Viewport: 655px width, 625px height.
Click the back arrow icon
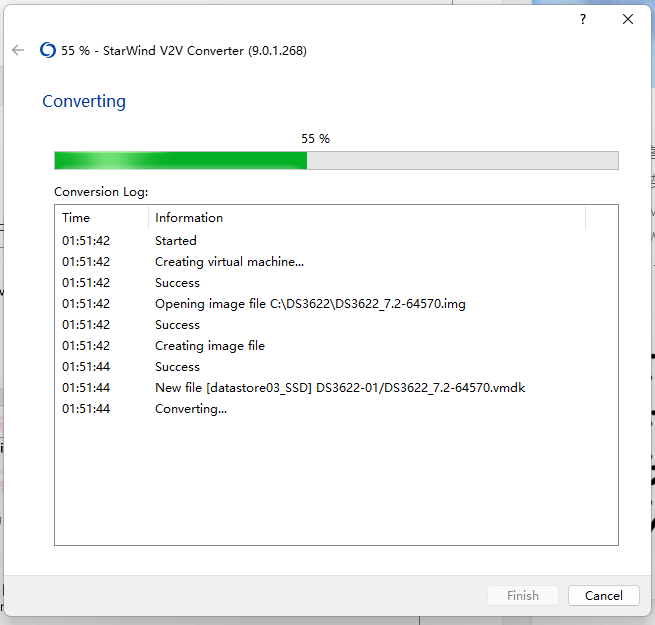pos(18,50)
